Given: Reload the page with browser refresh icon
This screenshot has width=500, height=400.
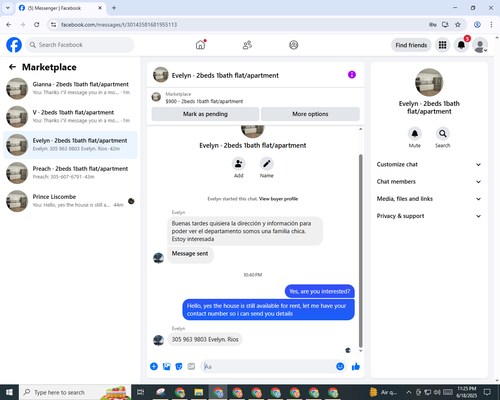Looking at the screenshot, I should pyautogui.click(x=37, y=25).
